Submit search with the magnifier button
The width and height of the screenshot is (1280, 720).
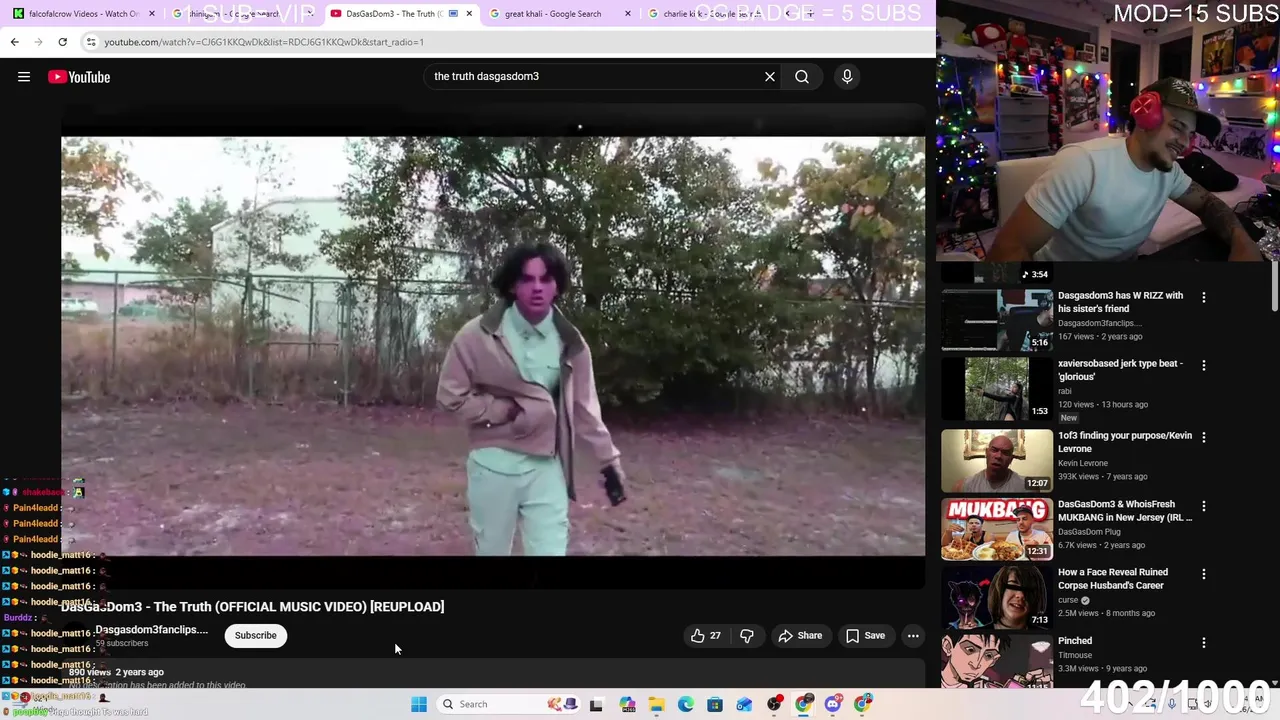pos(802,77)
